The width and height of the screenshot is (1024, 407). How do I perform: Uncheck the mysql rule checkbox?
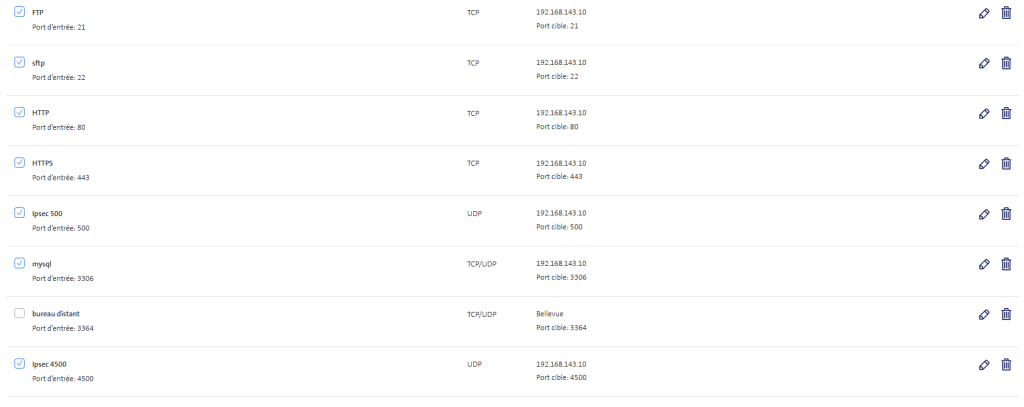point(20,263)
